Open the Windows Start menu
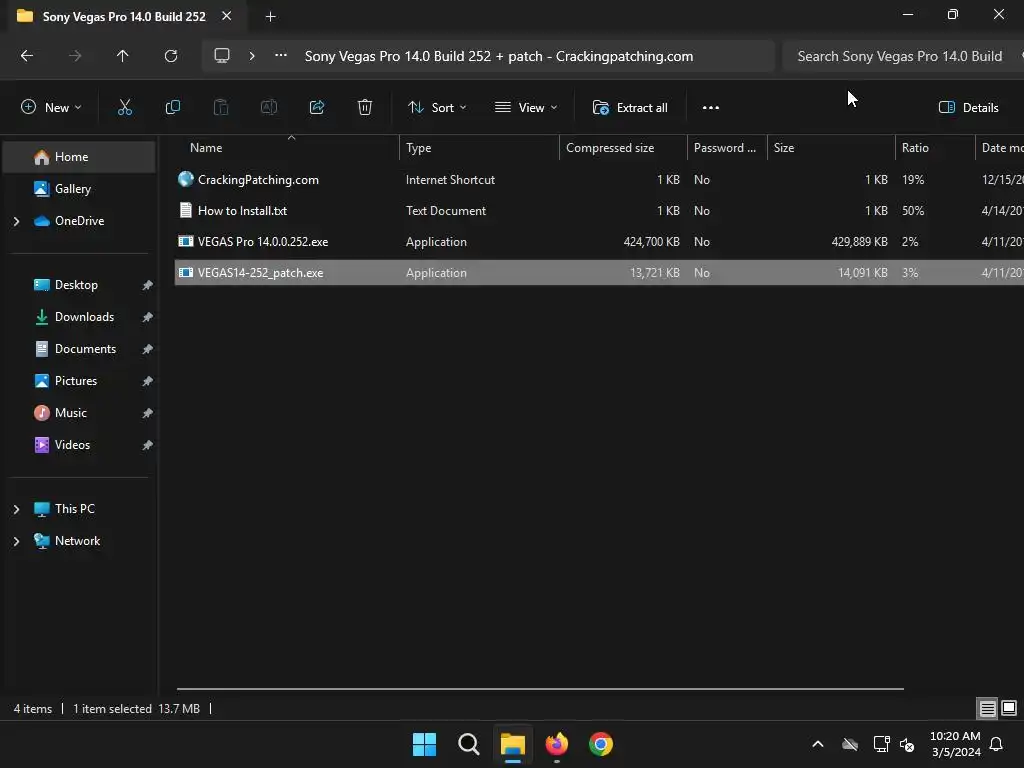The image size is (1024, 768). (424, 744)
